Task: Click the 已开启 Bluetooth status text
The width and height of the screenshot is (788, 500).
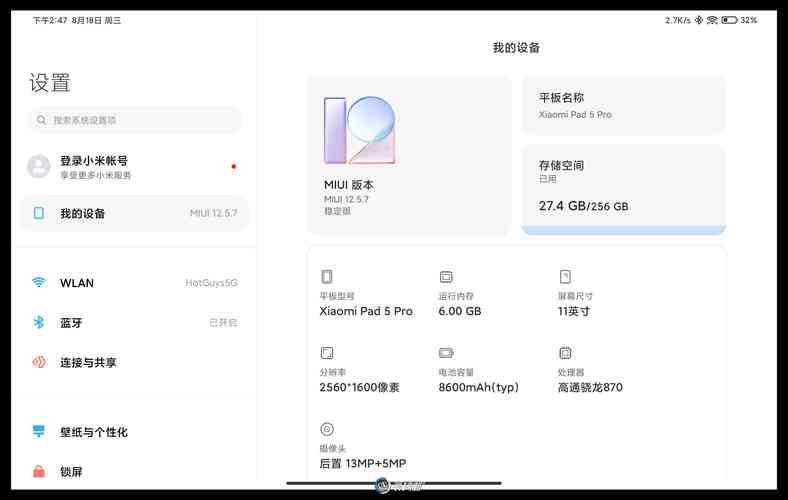Action: (223, 322)
